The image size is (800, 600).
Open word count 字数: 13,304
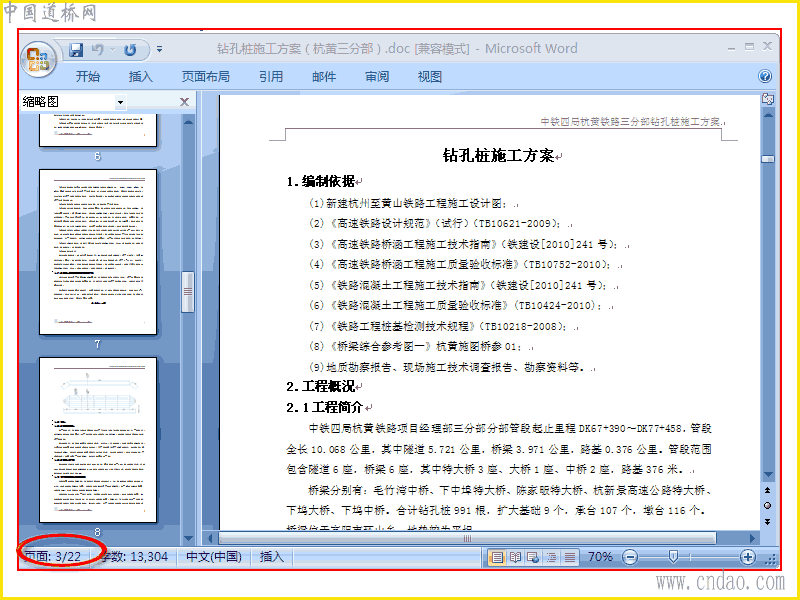pos(134,556)
